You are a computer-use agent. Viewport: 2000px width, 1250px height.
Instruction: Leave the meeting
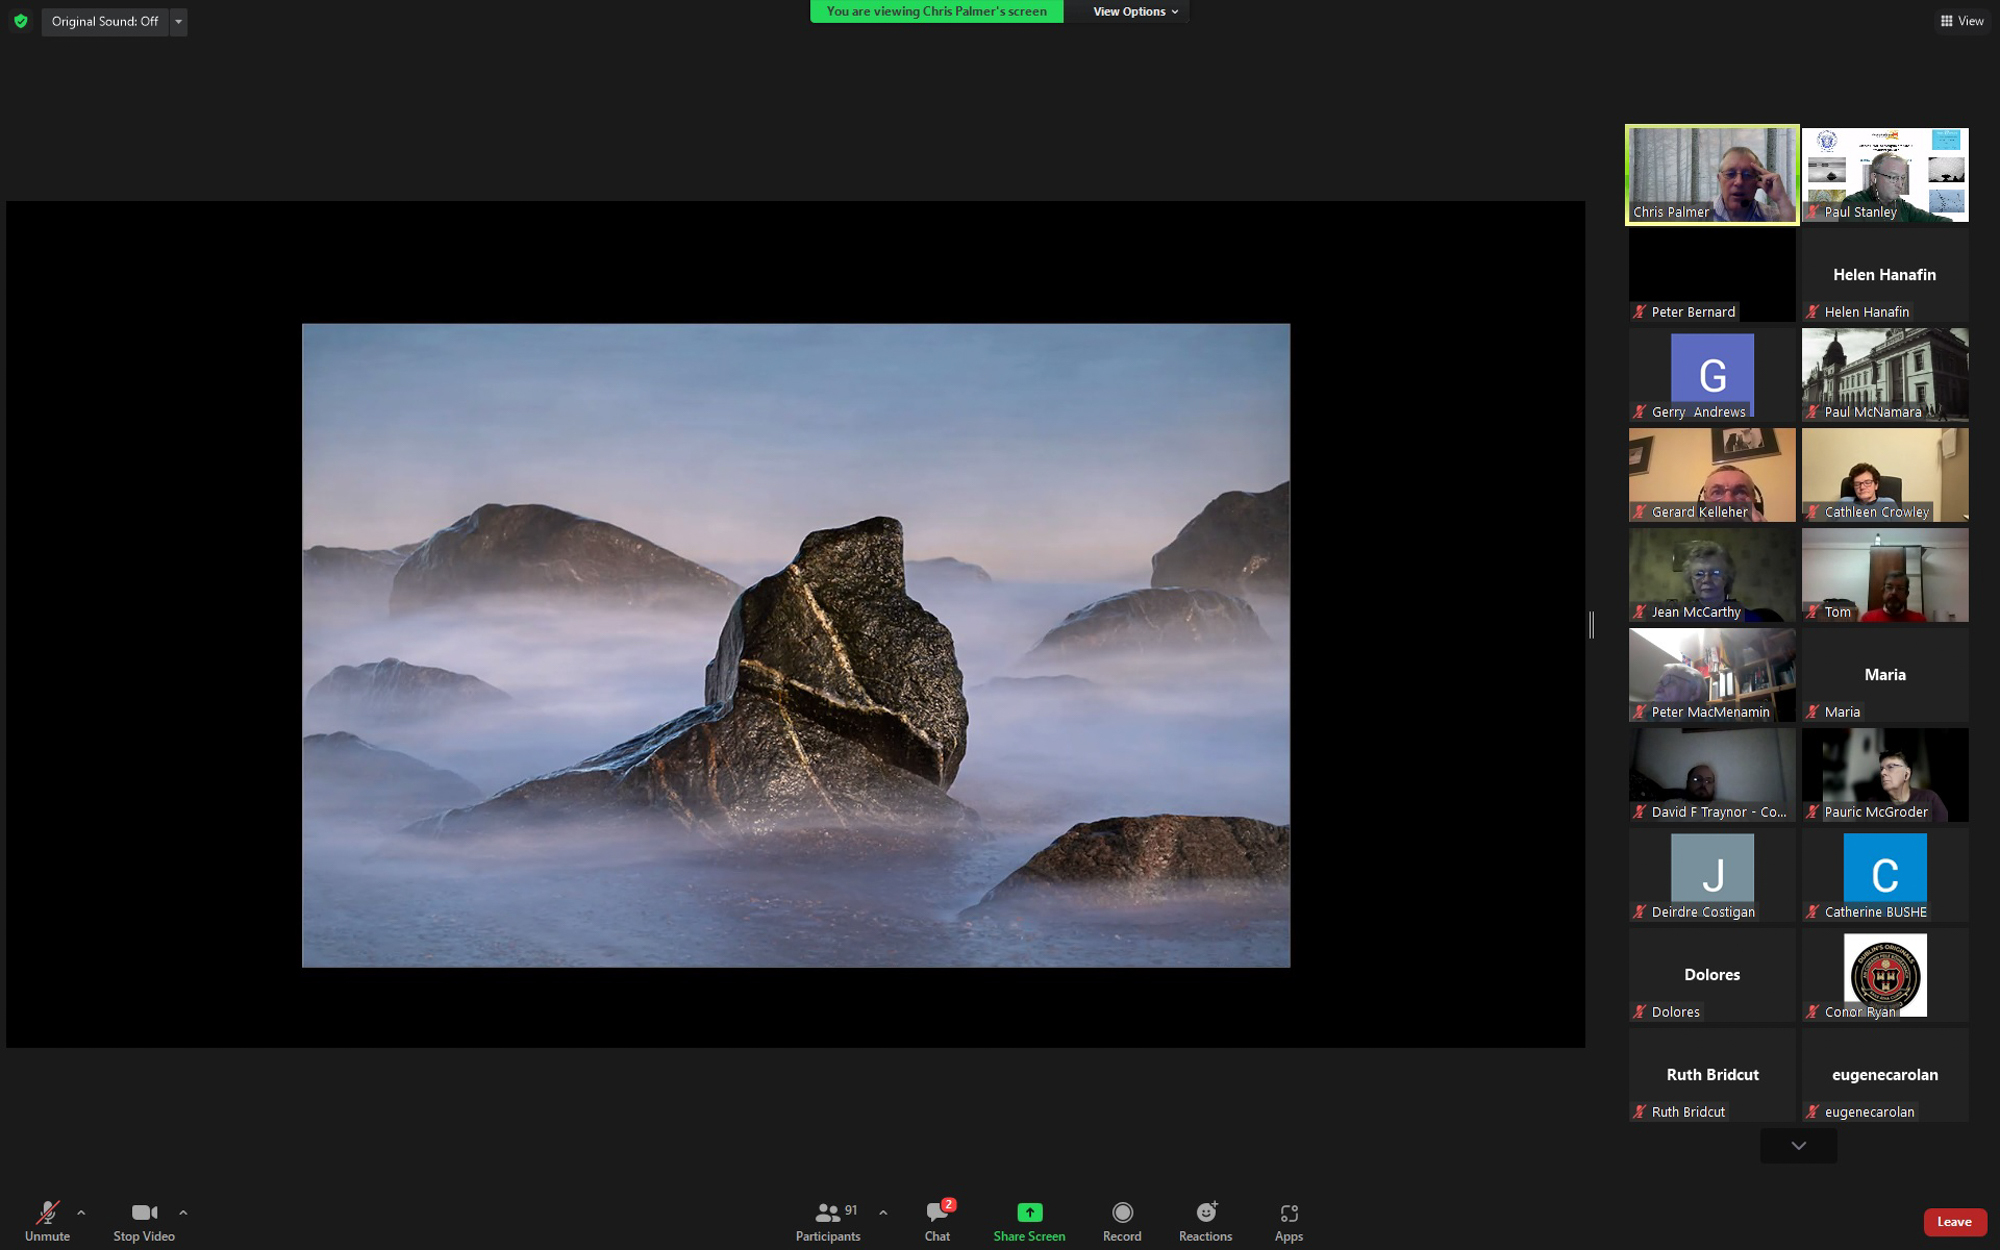tap(1954, 1221)
